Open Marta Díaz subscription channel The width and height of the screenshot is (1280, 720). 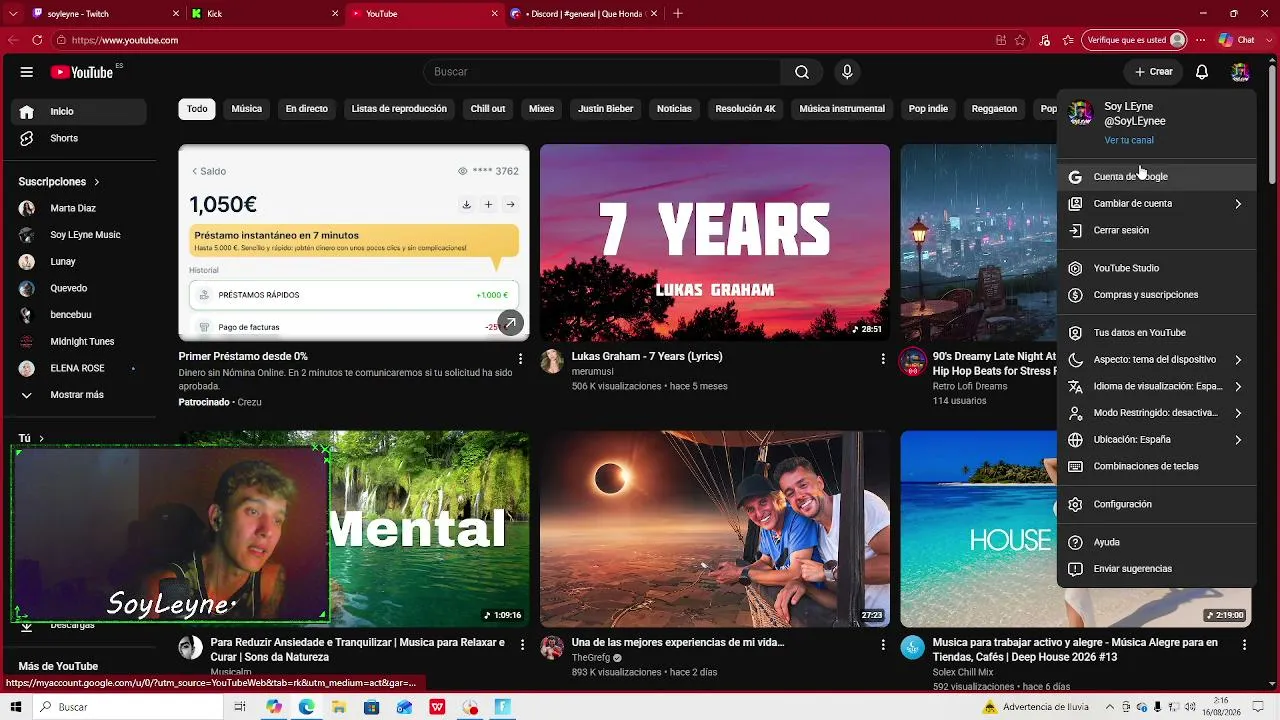[80, 208]
